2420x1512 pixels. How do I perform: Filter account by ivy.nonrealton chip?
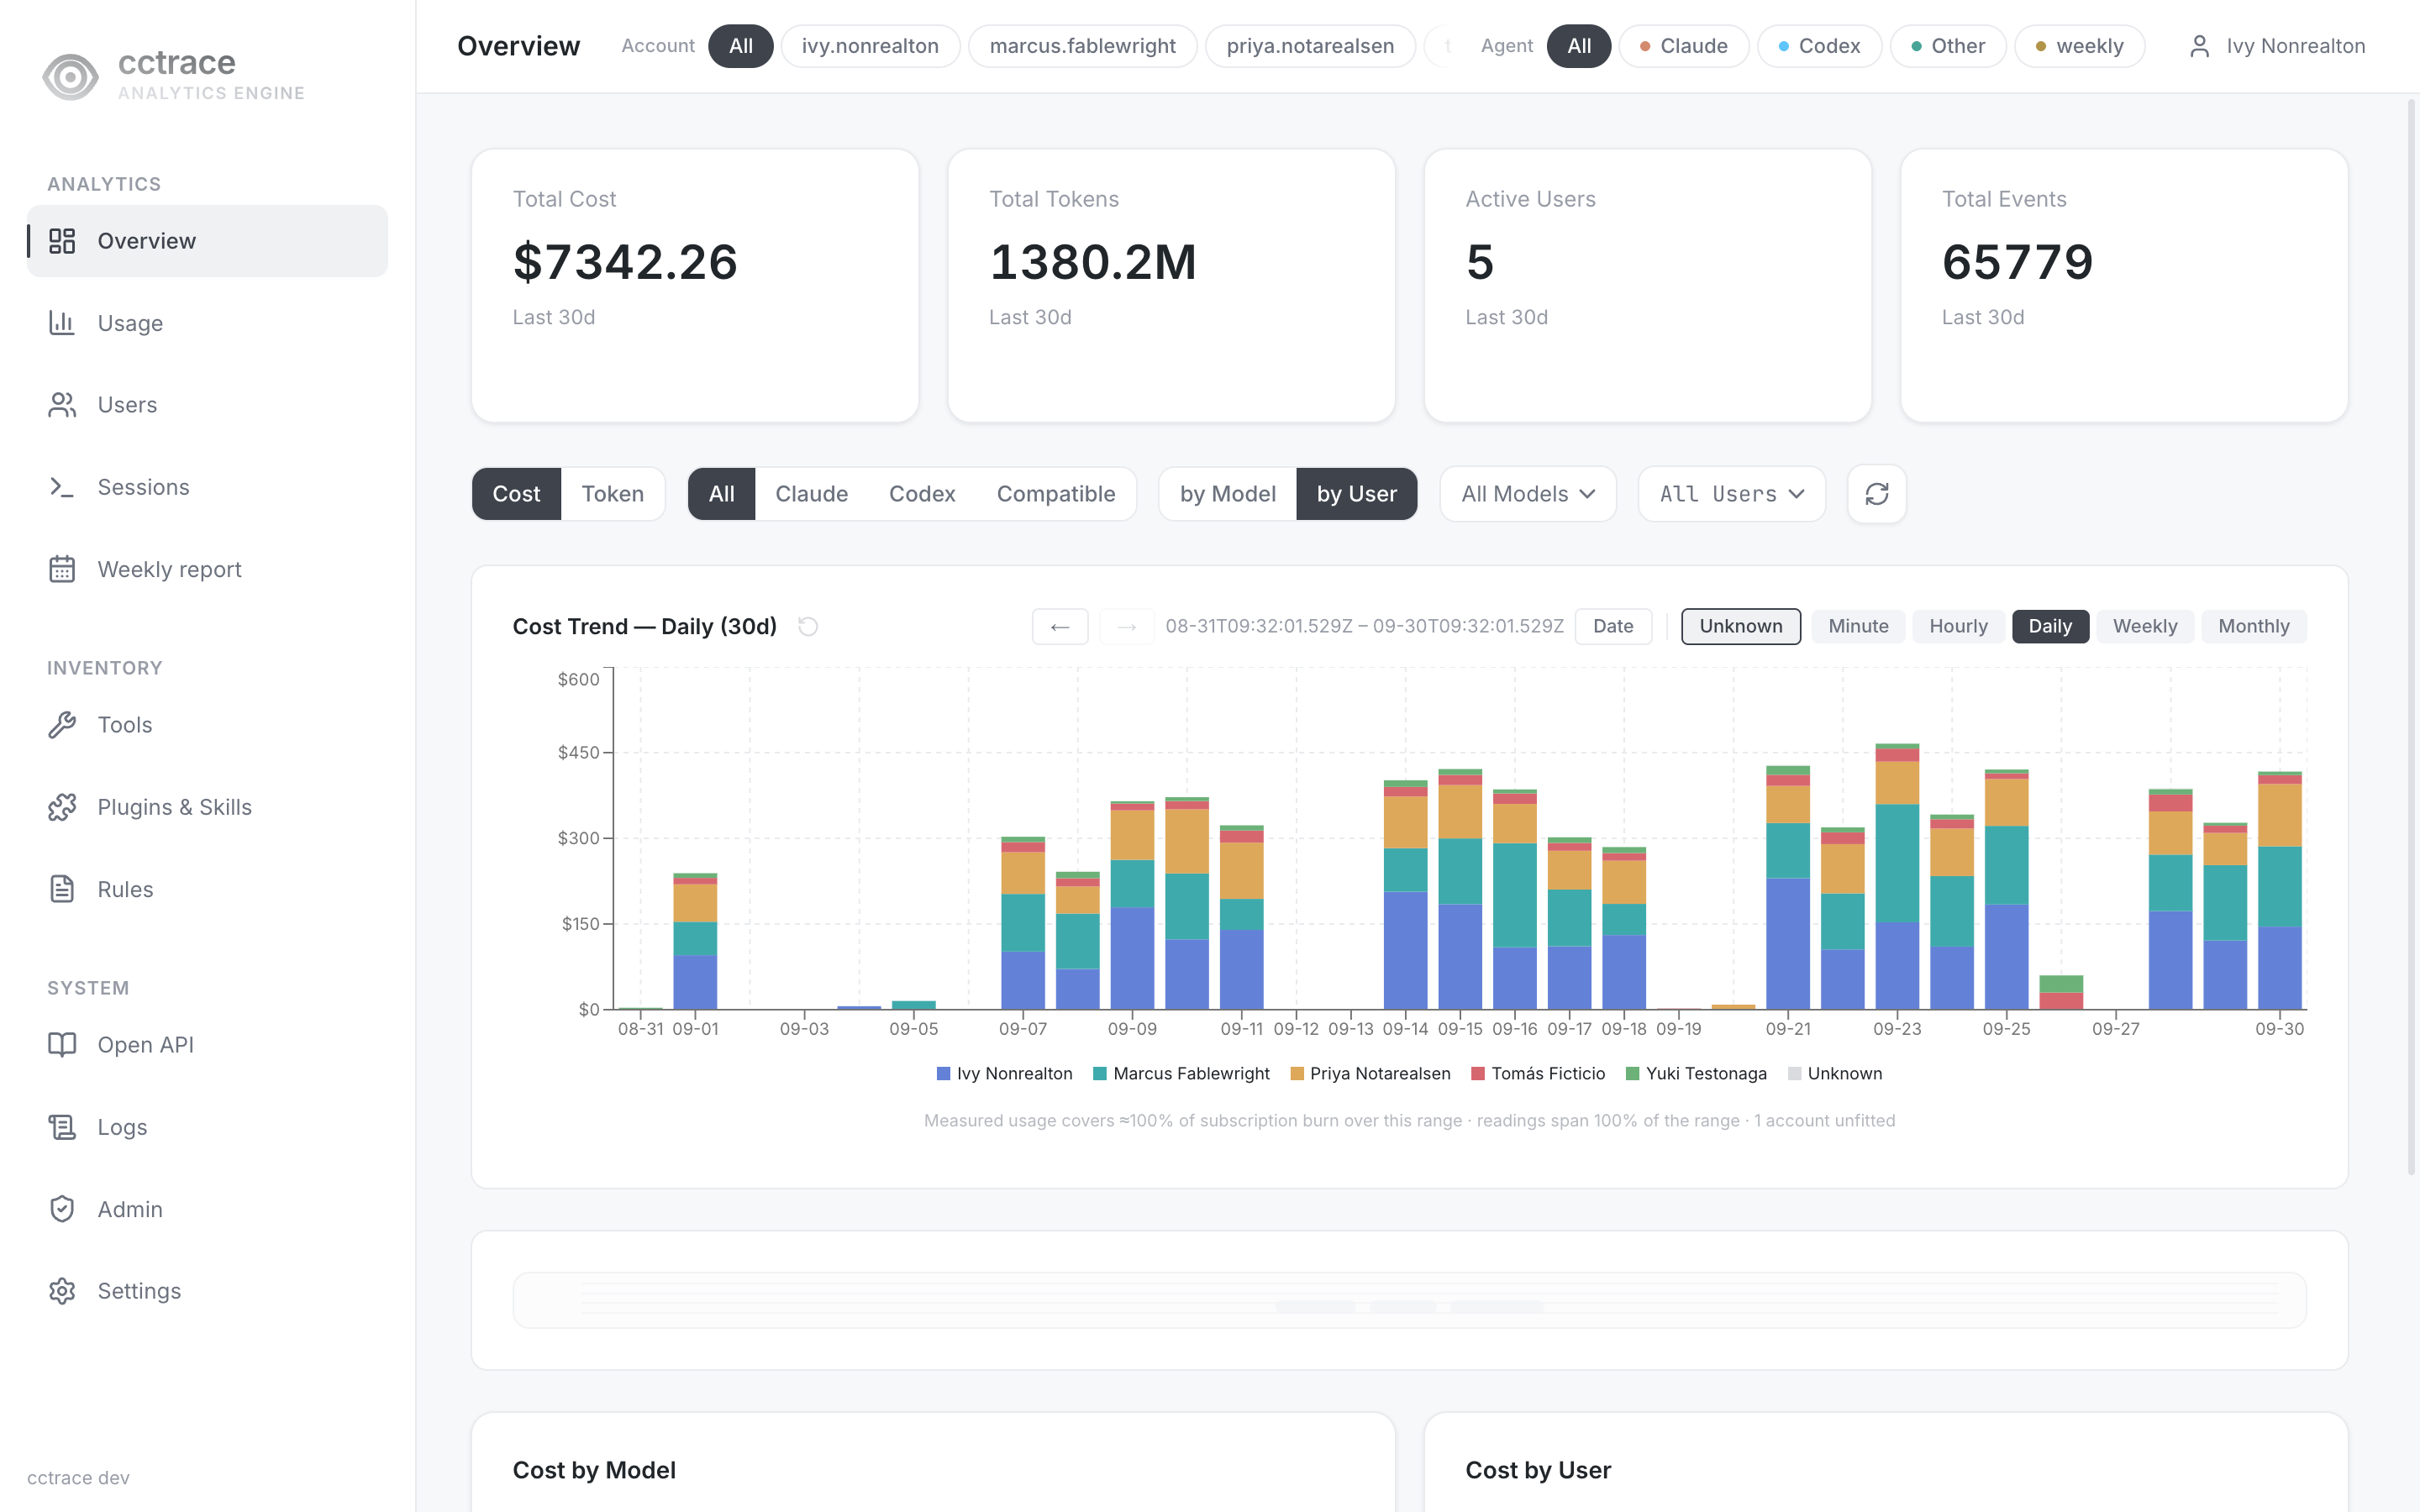(x=870, y=46)
